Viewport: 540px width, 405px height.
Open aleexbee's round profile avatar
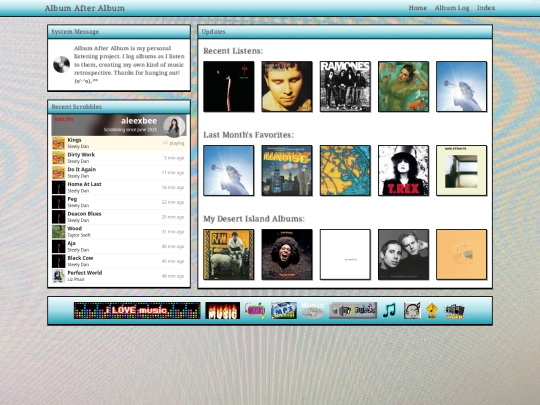click(174, 126)
